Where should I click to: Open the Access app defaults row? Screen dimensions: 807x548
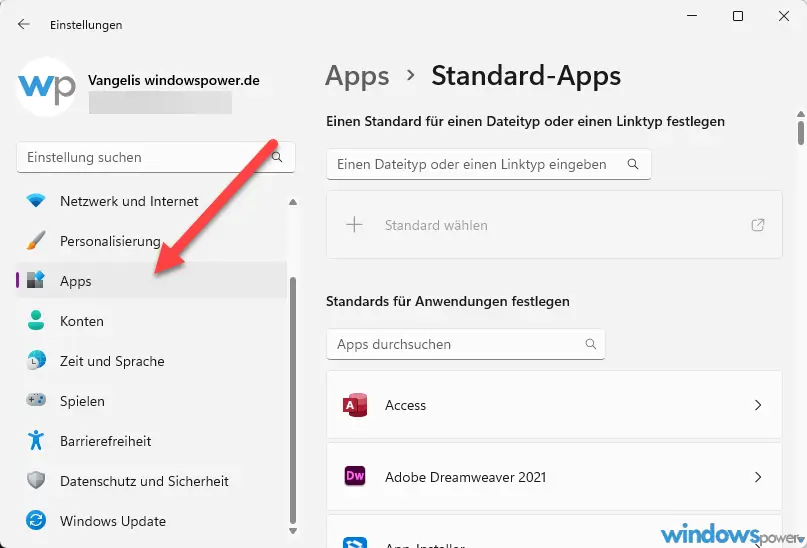(x=554, y=405)
